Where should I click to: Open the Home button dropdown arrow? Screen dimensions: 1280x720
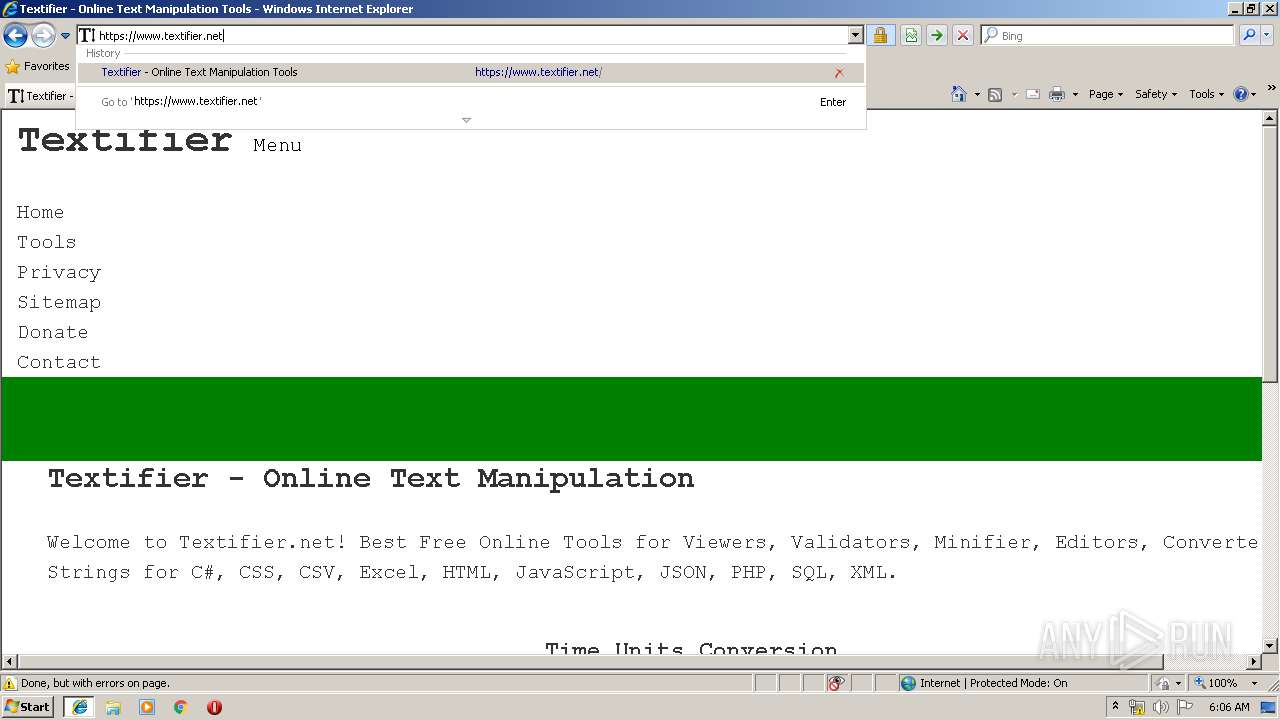977,94
